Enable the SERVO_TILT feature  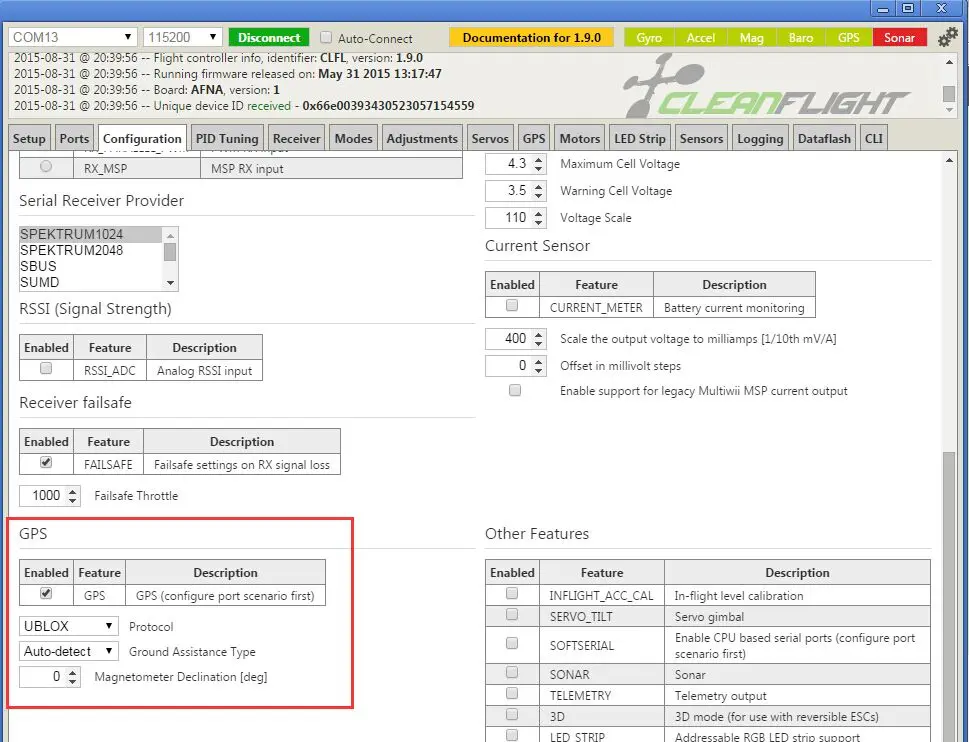point(512,614)
